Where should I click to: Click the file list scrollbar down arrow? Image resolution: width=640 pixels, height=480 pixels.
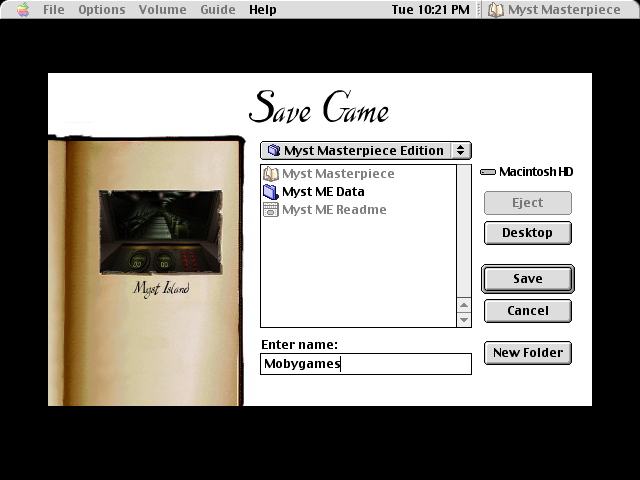pyautogui.click(x=463, y=320)
